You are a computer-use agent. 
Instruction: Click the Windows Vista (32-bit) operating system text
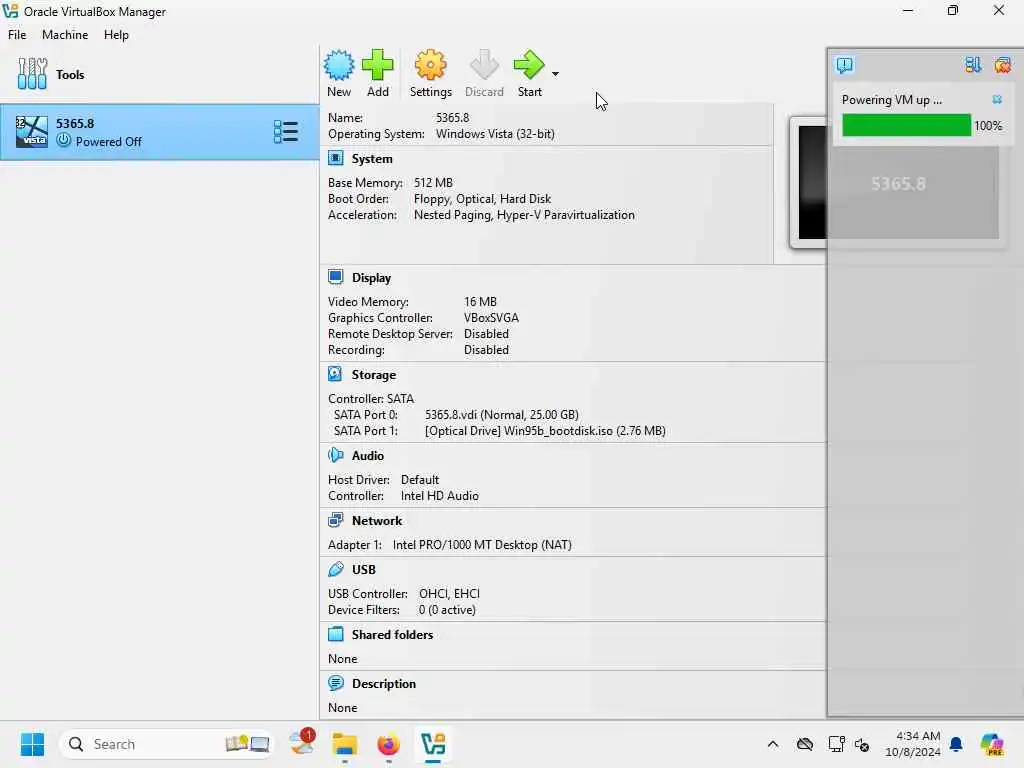495,134
